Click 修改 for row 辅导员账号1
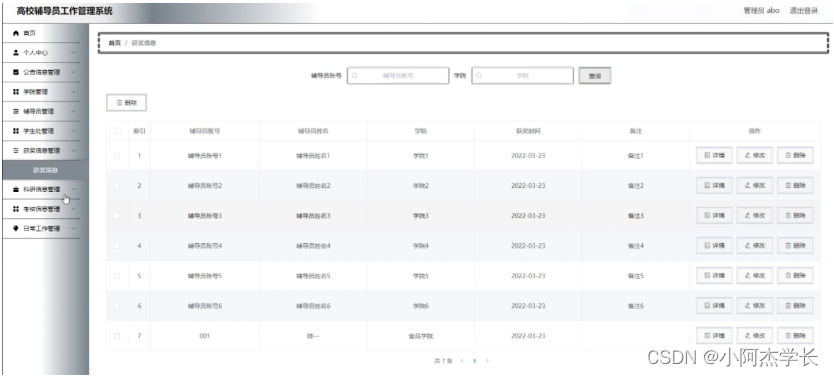Viewport: 834px width, 376px height. pos(755,156)
